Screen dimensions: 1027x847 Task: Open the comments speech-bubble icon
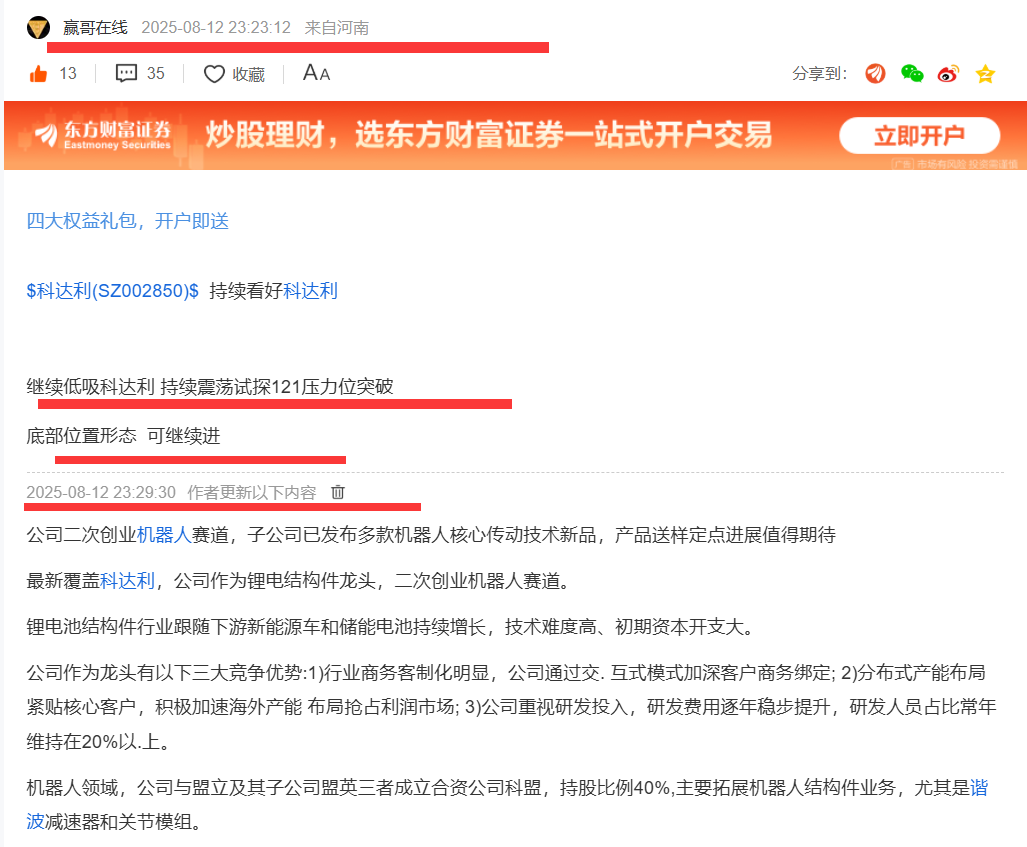click(x=126, y=73)
